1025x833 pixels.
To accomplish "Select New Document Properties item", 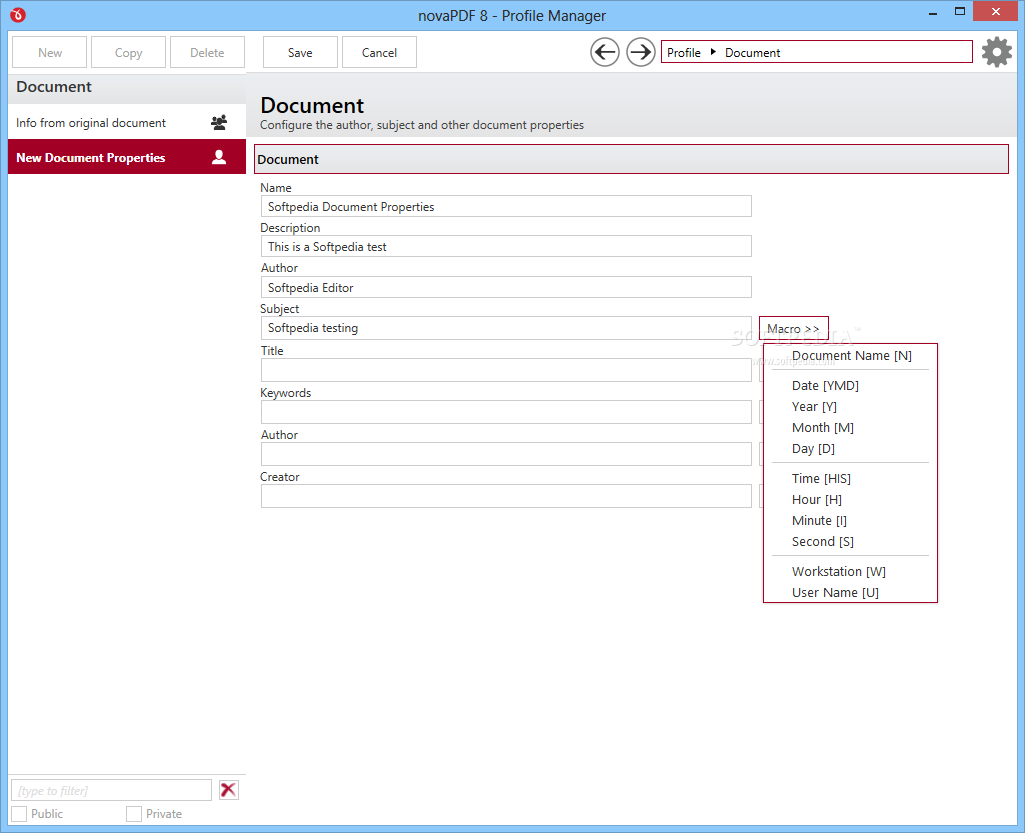I will [127, 157].
